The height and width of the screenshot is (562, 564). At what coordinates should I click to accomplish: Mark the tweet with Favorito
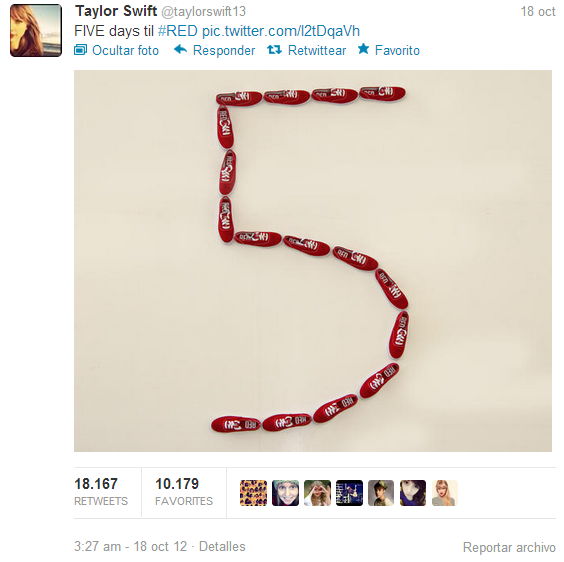pos(397,50)
